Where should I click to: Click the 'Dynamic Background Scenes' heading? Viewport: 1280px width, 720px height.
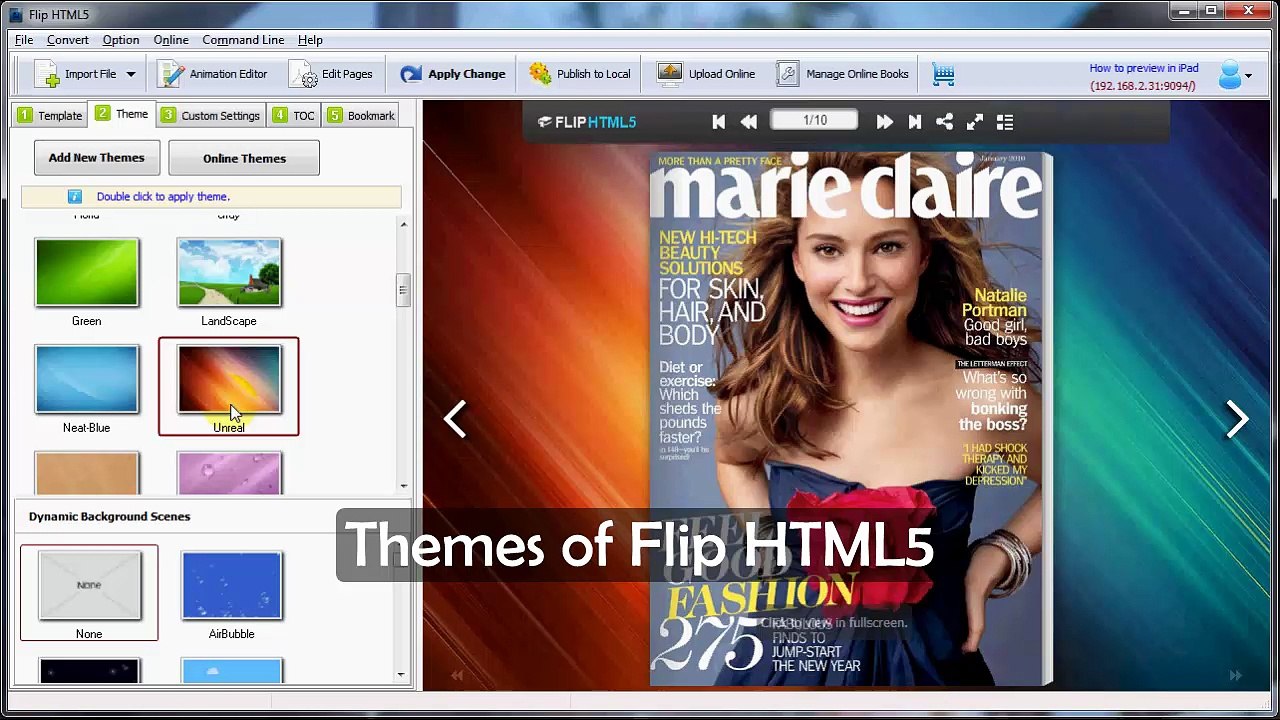(109, 517)
